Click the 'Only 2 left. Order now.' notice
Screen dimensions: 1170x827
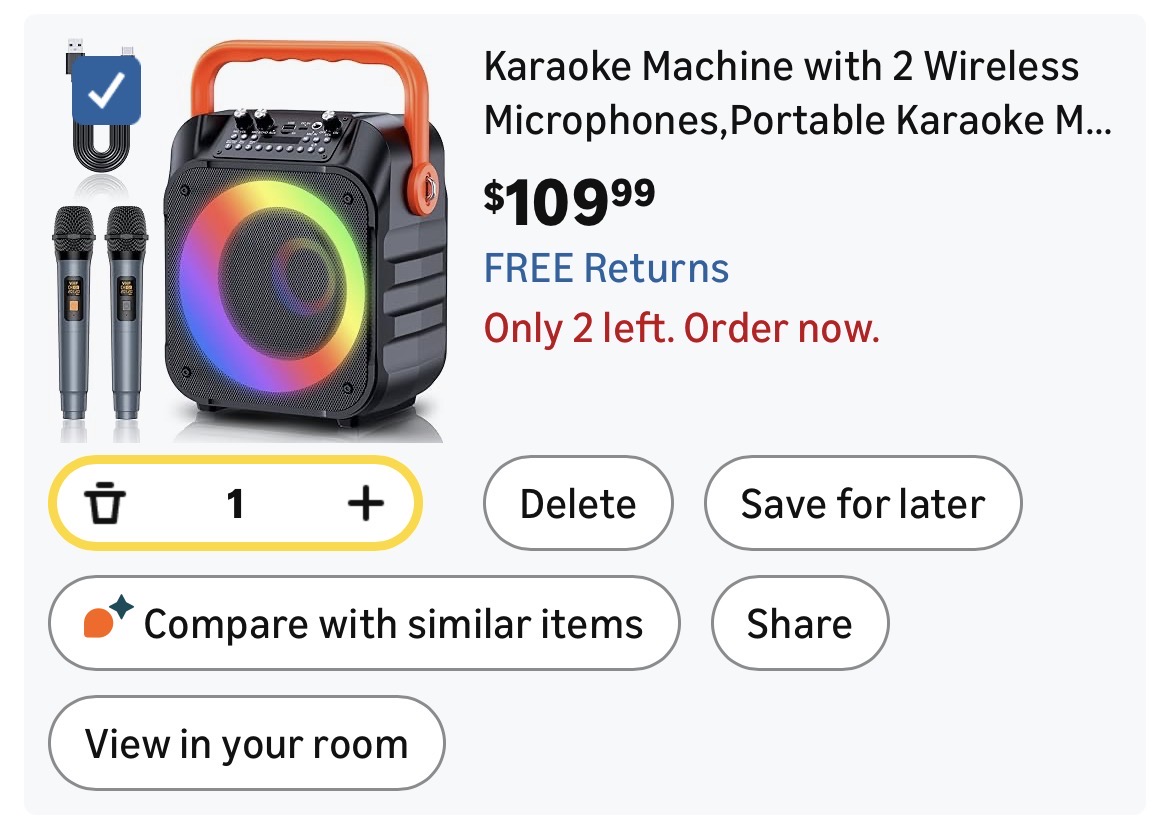[681, 328]
